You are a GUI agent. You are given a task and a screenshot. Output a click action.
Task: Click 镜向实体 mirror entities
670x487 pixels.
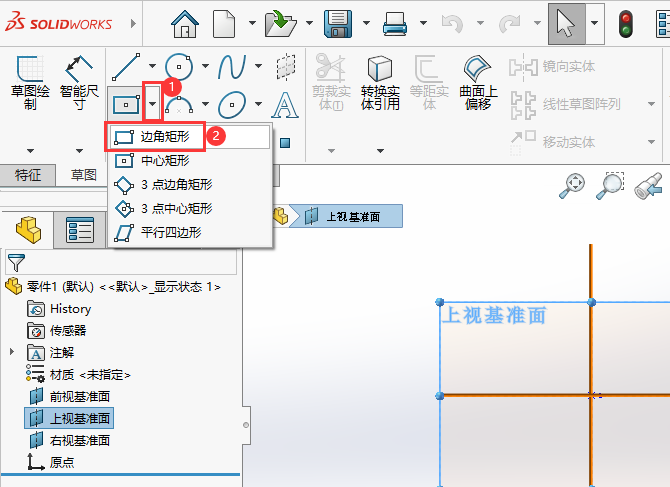tap(552, 67)
